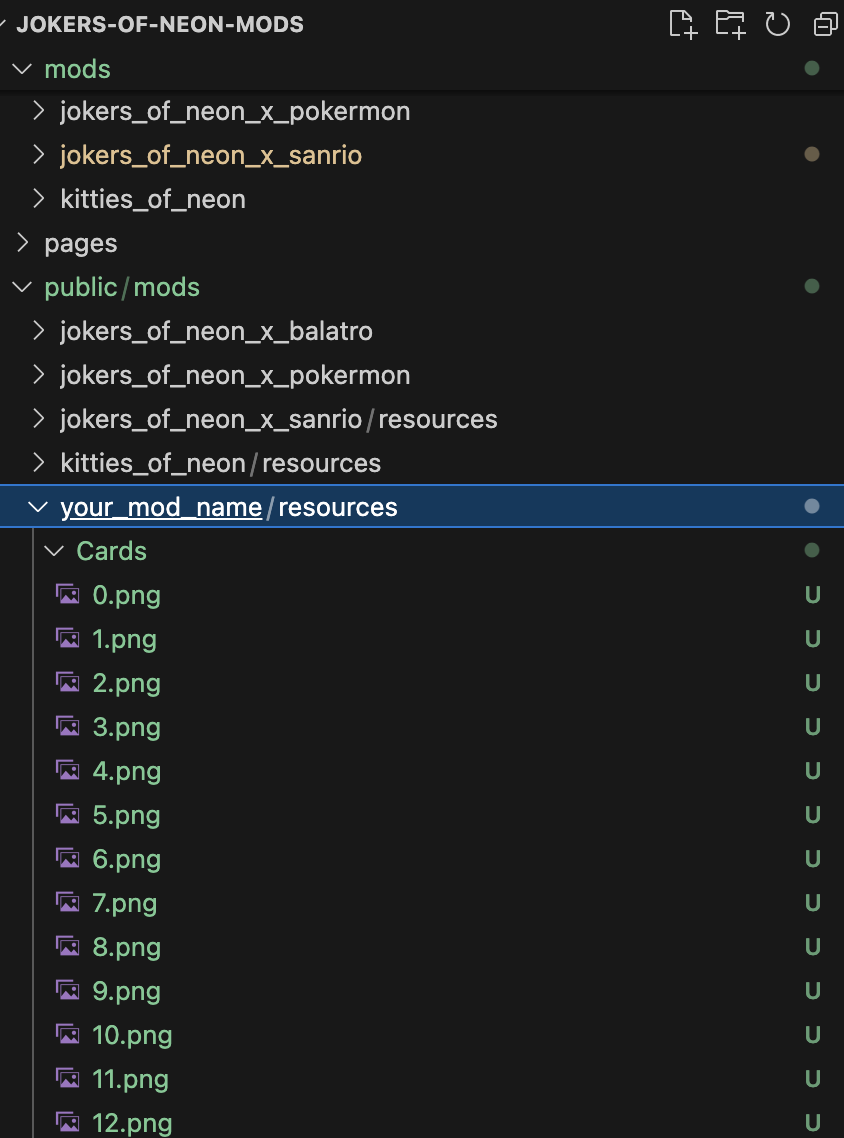Click the image icon beside 6.png

coord(68,859)
